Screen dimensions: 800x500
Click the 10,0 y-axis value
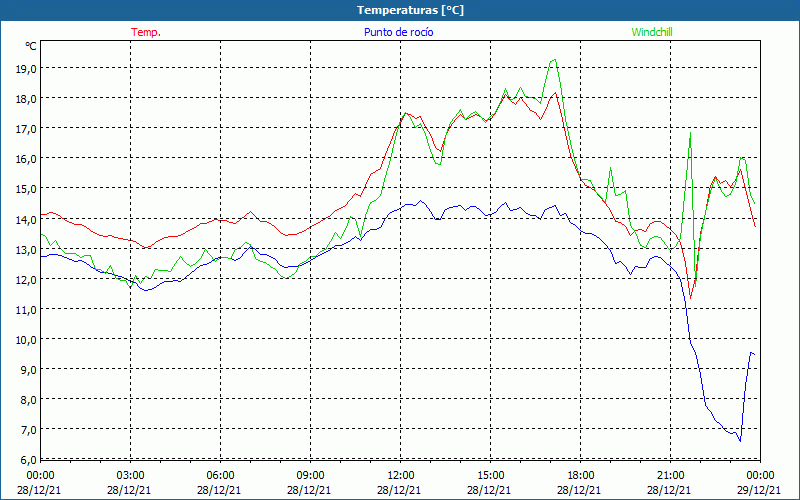point(26,340)
